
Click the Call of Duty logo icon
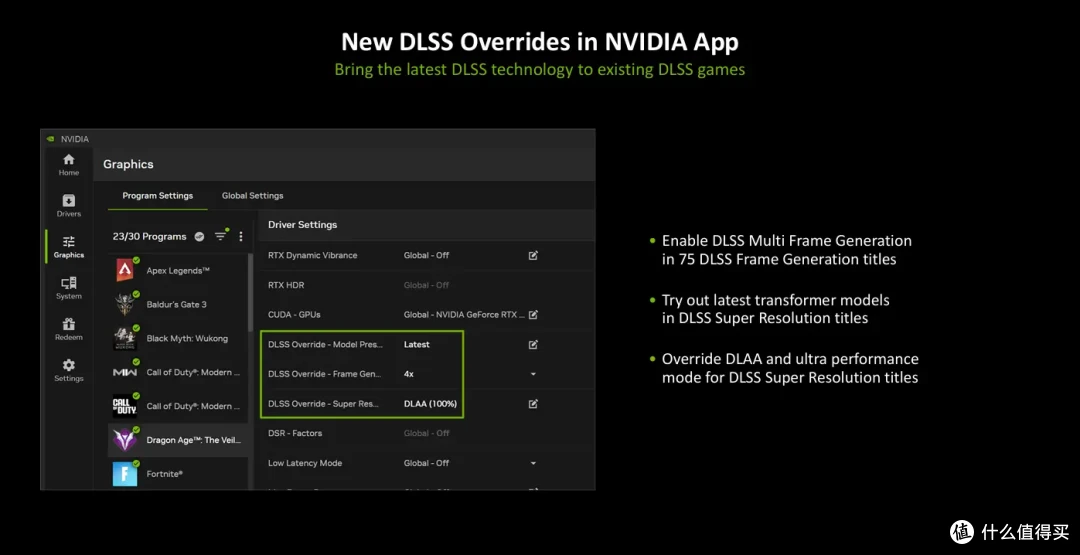pyautogui.click(x=125, y=406)
